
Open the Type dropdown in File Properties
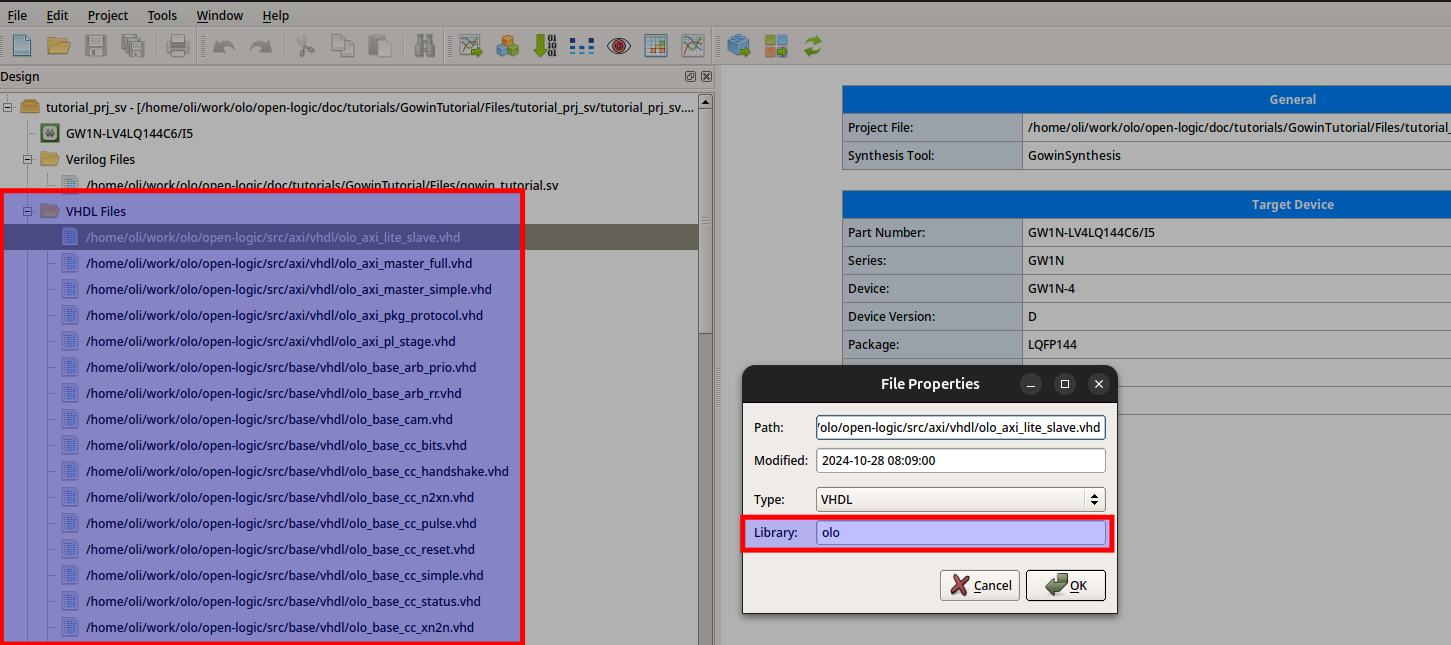[x=961, y=499]
